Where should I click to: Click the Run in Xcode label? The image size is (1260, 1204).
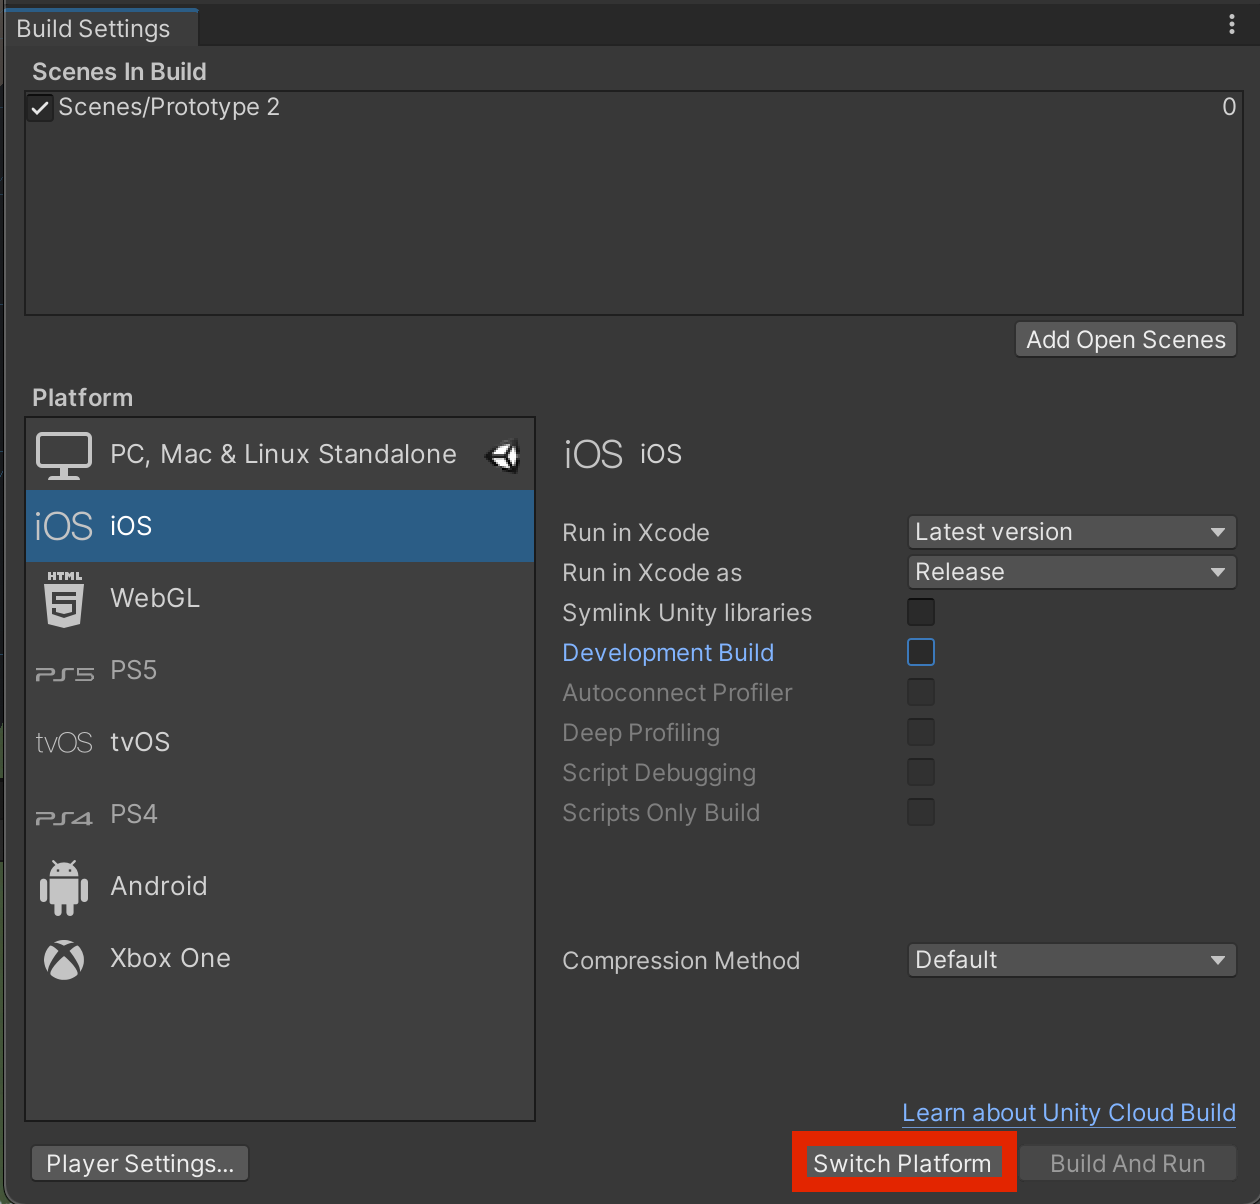click(x=636, y=533)
